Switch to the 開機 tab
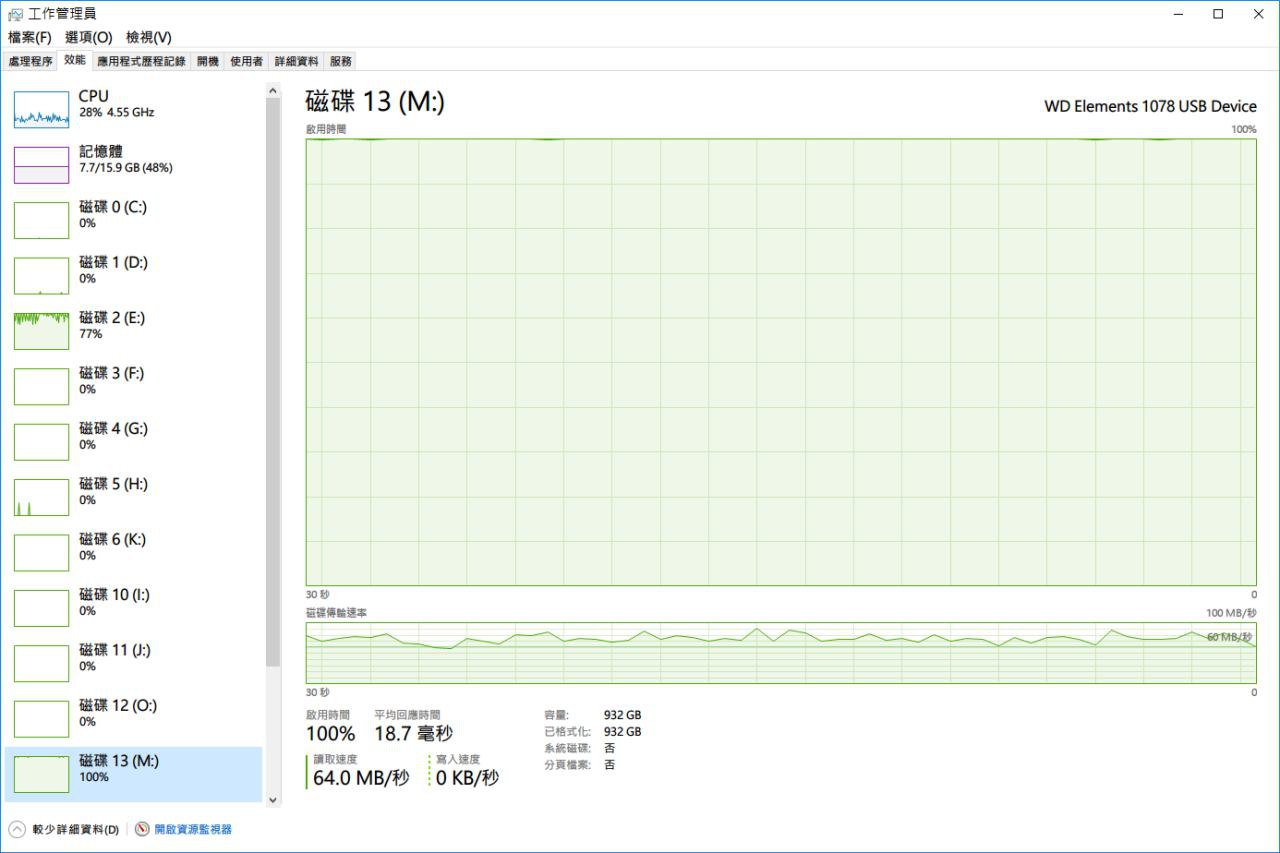 pyautogui.click(x=207, y=61)
